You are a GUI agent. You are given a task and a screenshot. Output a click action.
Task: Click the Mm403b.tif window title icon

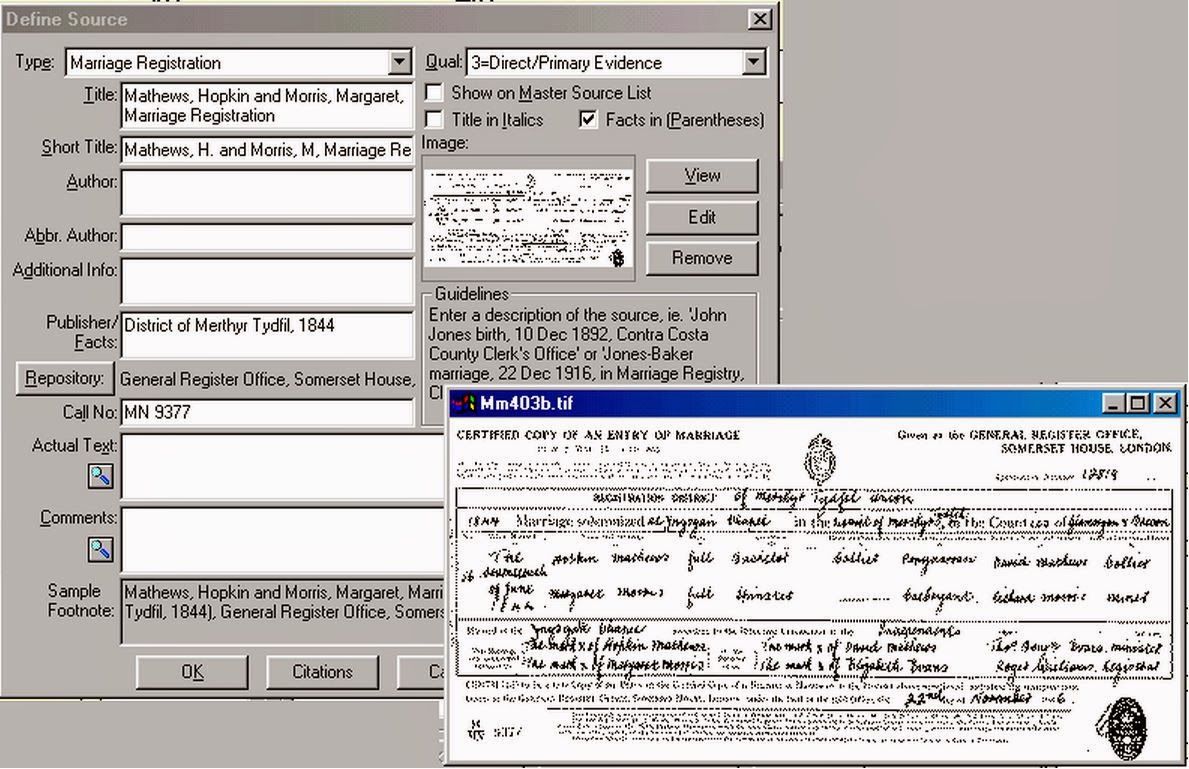point(463,403)
